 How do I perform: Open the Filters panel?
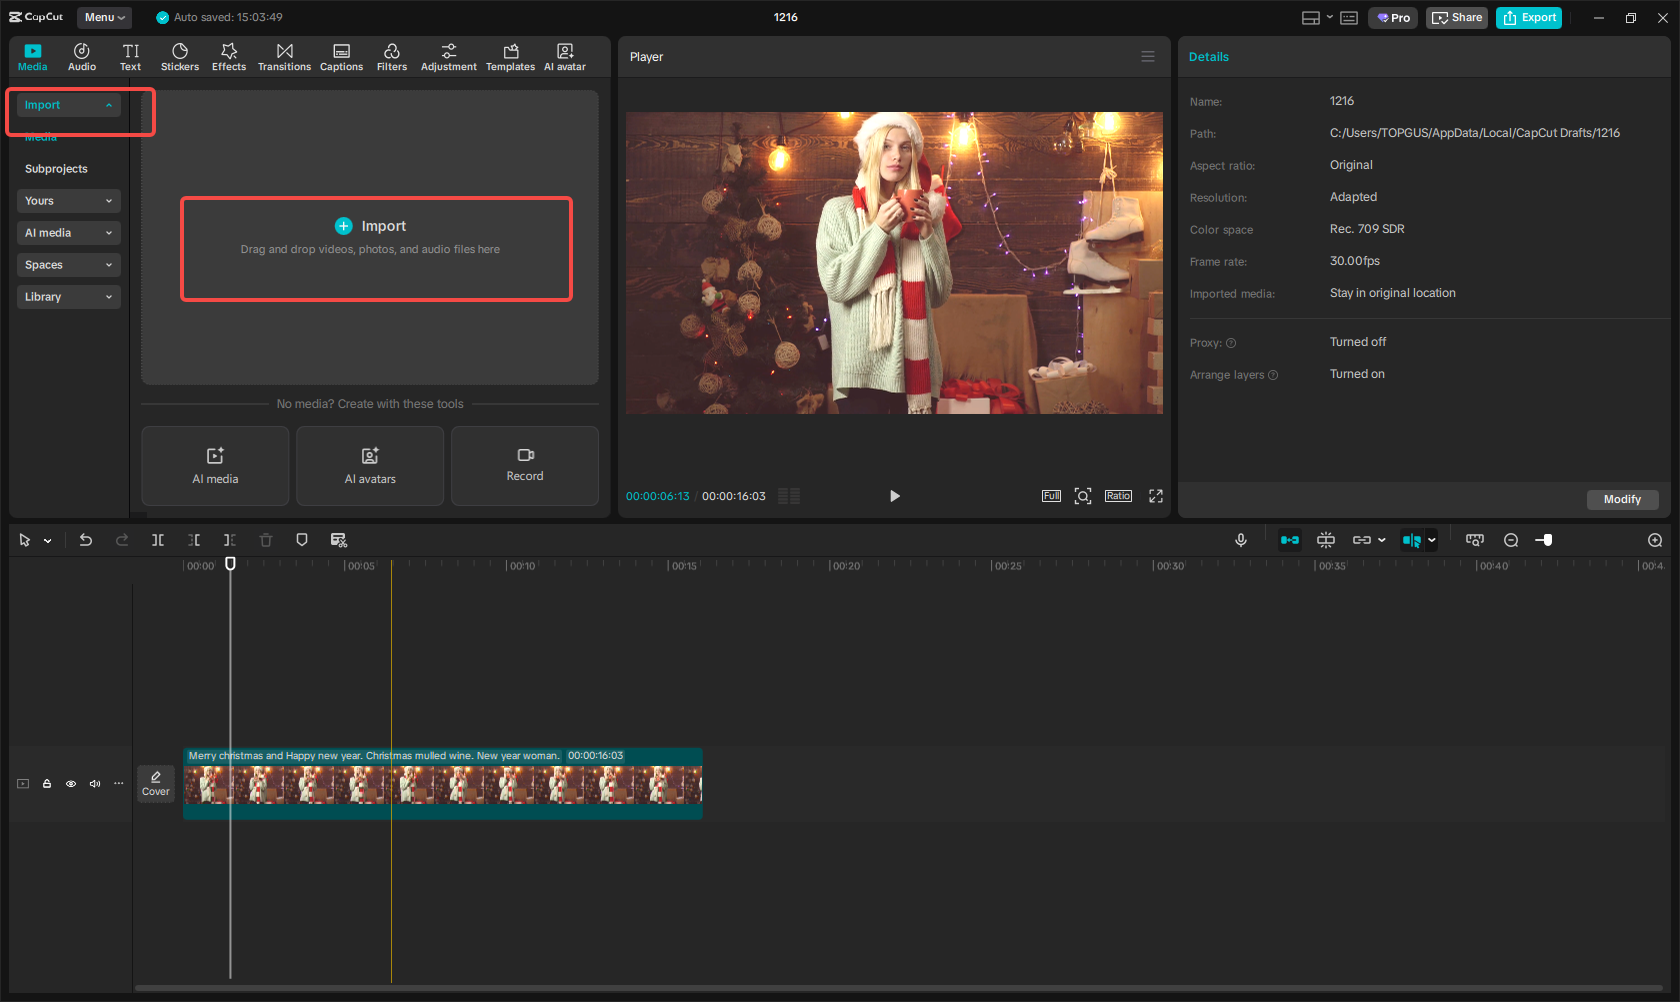pyautogui.click(x=392, y=56)
